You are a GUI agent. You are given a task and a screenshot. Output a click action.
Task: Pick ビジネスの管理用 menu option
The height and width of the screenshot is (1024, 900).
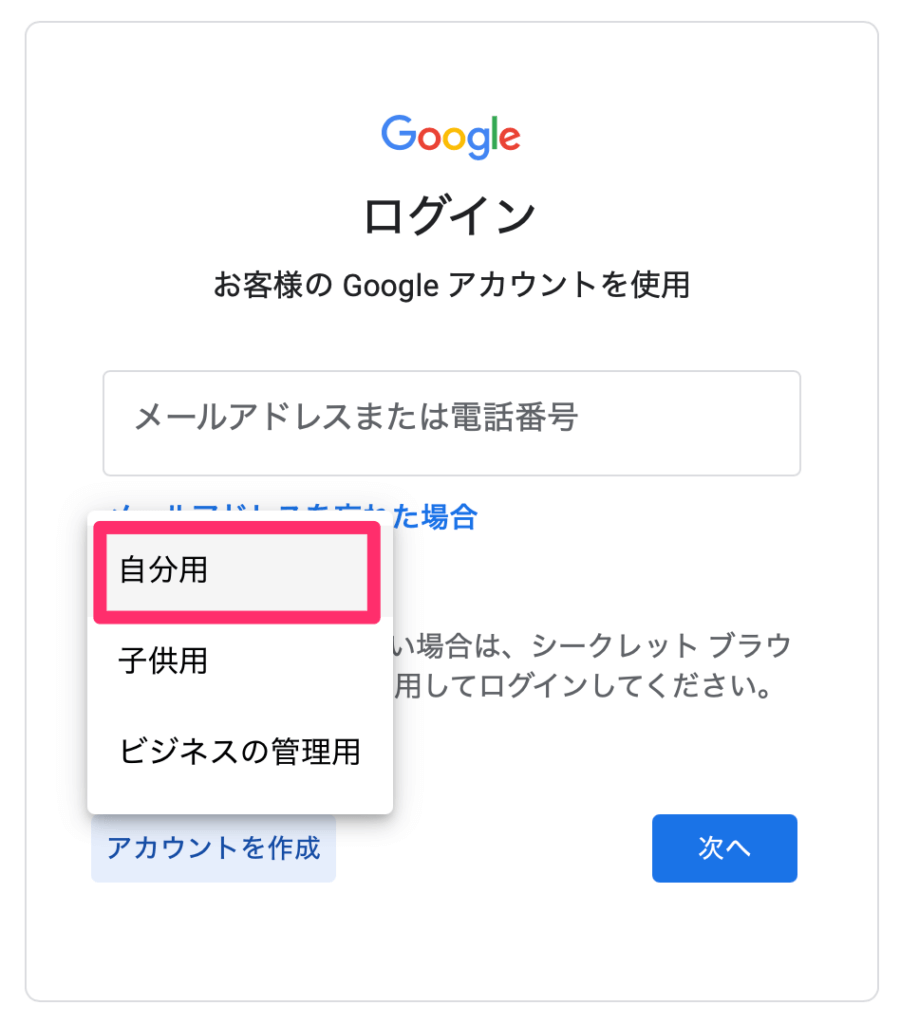point(240,751)
